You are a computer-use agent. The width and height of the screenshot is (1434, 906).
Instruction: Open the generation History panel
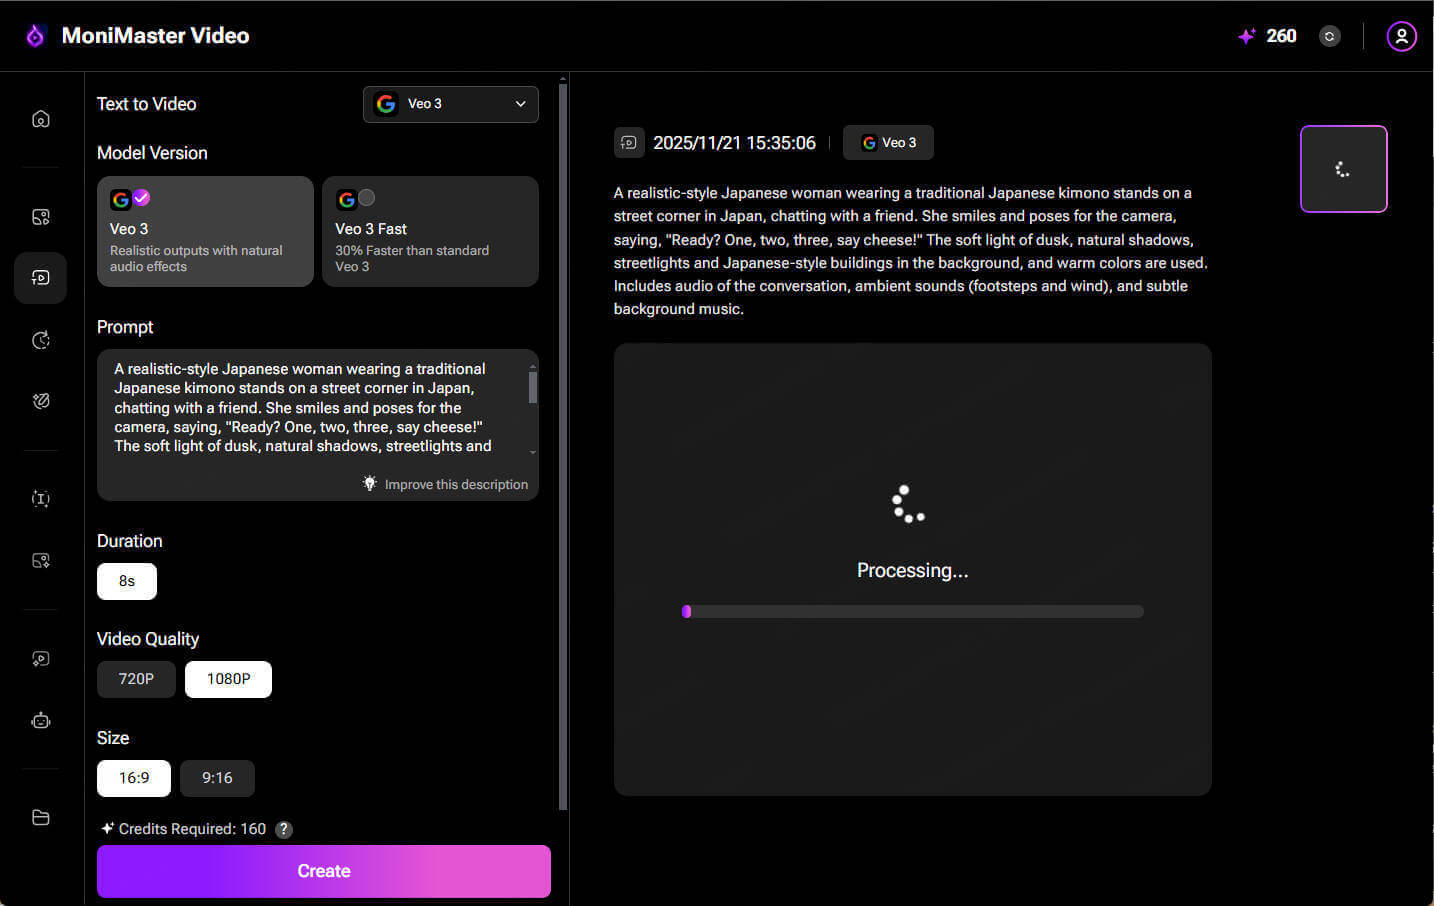click(40, 340)
